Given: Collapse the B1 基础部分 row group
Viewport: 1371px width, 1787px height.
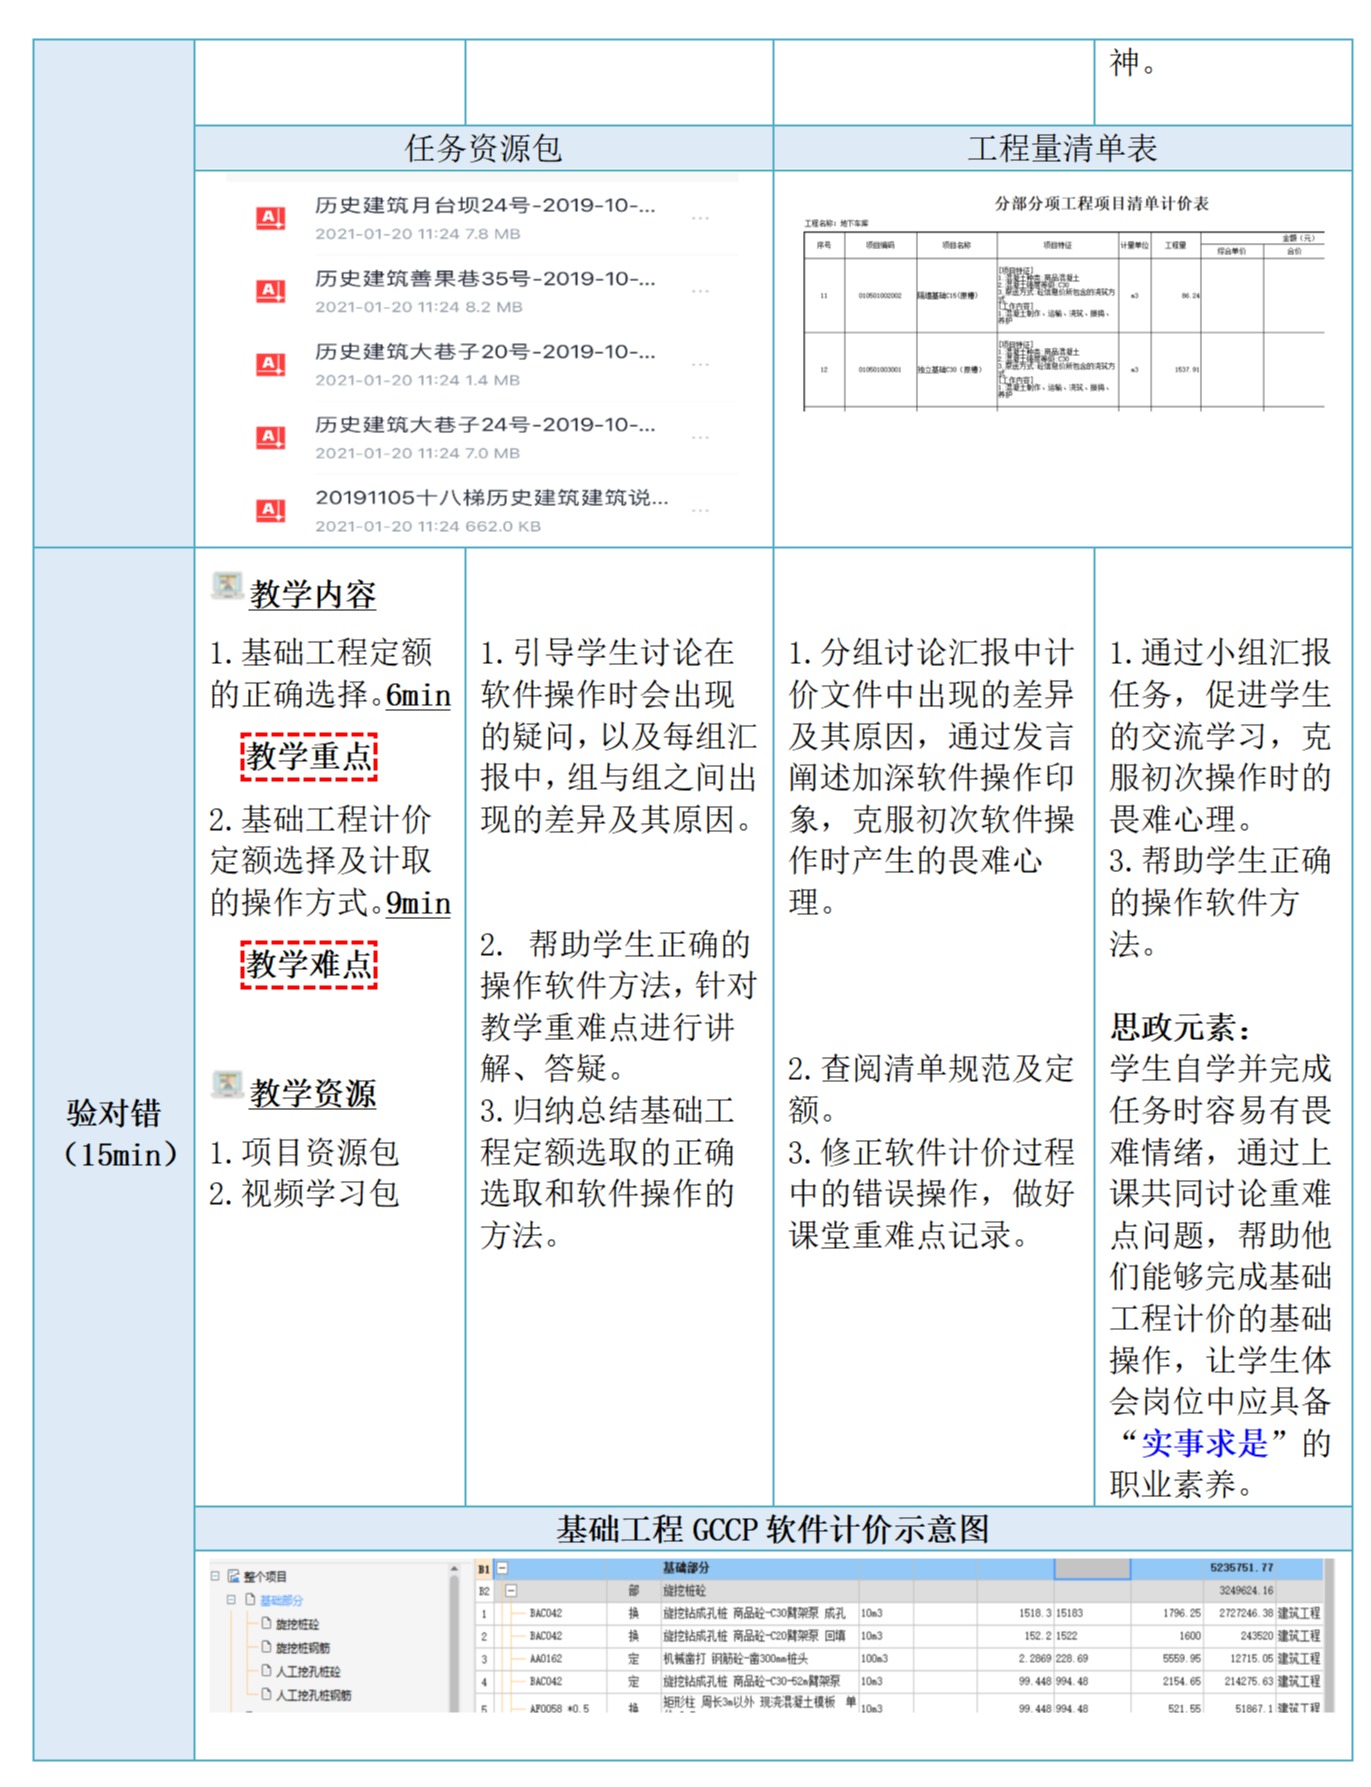Looking at the screenshot, I should click(503, 1568).
